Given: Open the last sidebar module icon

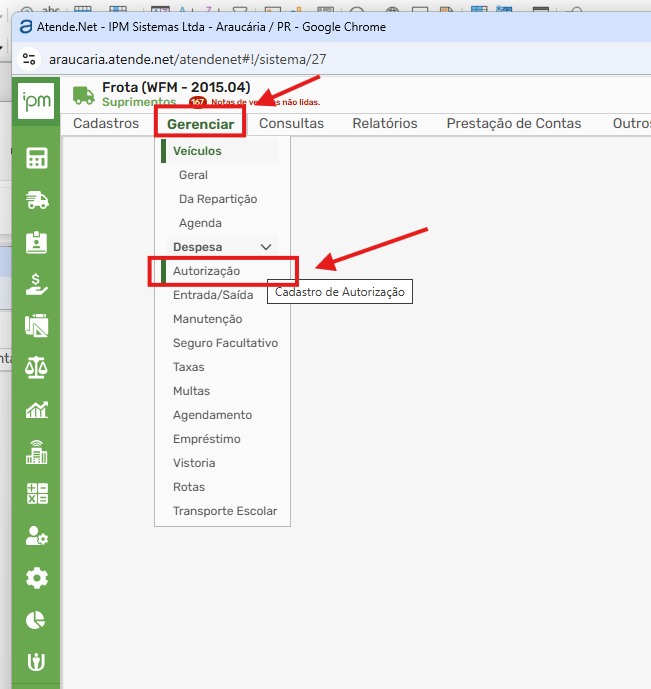Looking at the screenshot, I should point(36,661).
